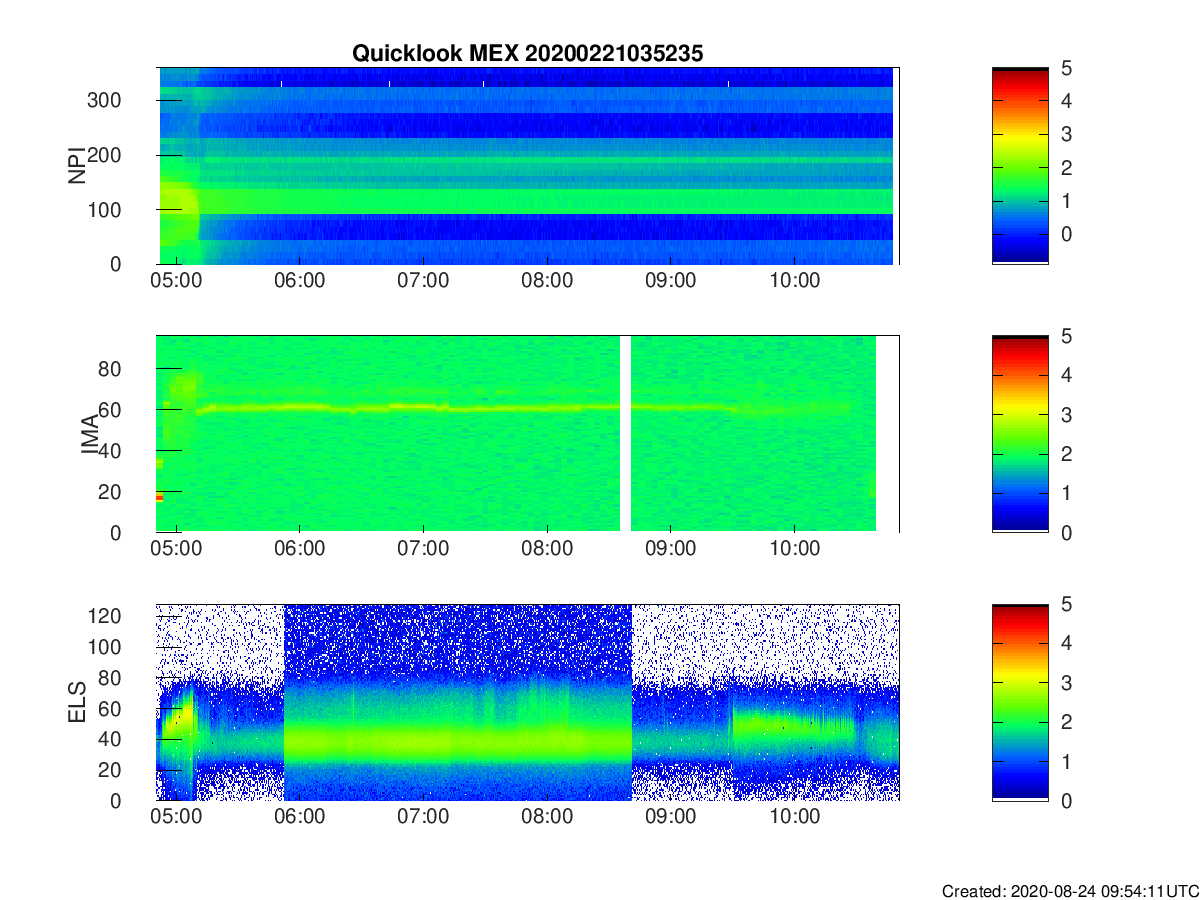Click the IMA panel colorbar
Image resolution: width=1200 pixels, height=900 pixels.
click(x=1020, y=434)
